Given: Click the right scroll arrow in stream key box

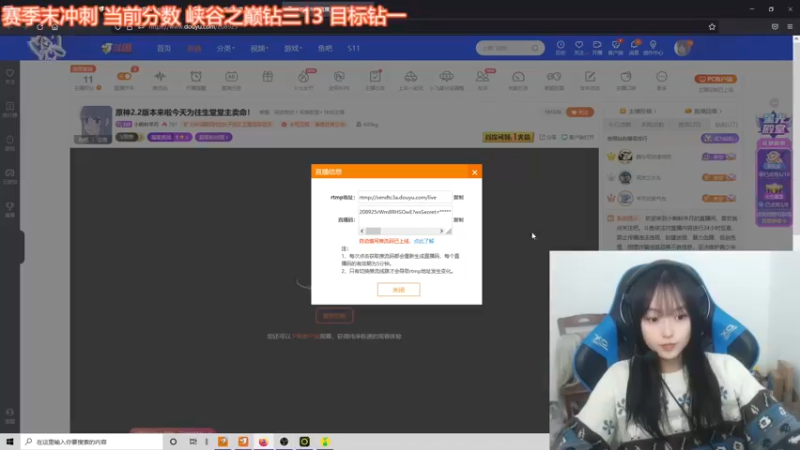Looking at the screenshot, I should click(x=441, y=231).
